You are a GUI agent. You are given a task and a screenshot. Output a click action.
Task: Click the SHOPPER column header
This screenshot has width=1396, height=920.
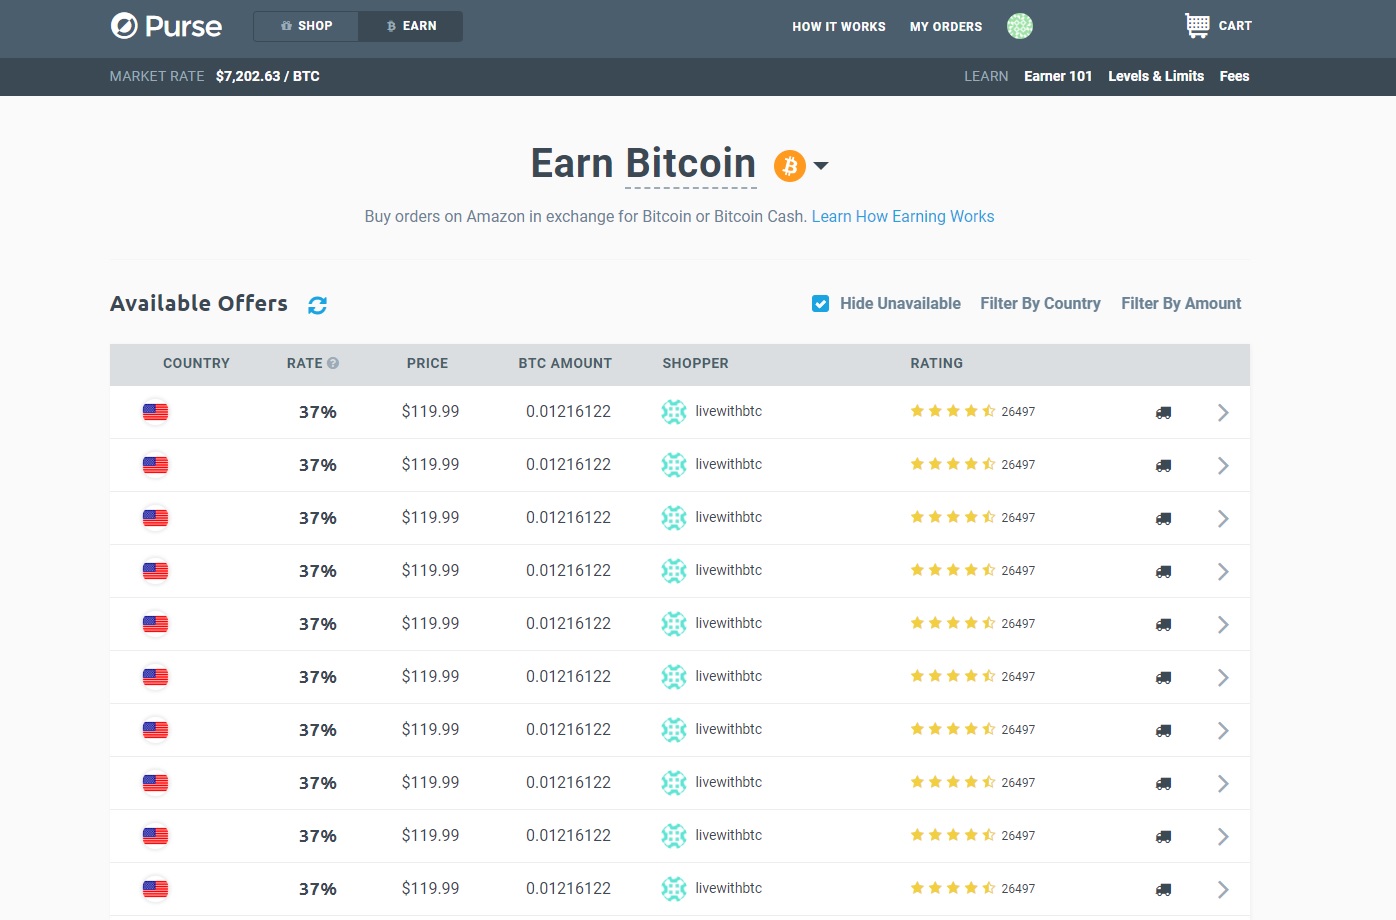tap(695, 363)
